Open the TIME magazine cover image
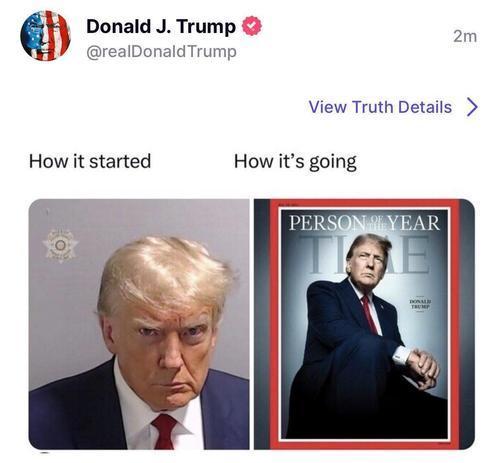The image size is (498, 463). (364, 324)
